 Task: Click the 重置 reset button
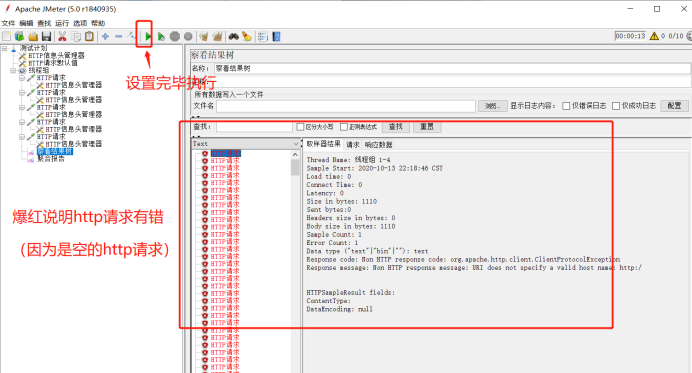pos(426,127)
